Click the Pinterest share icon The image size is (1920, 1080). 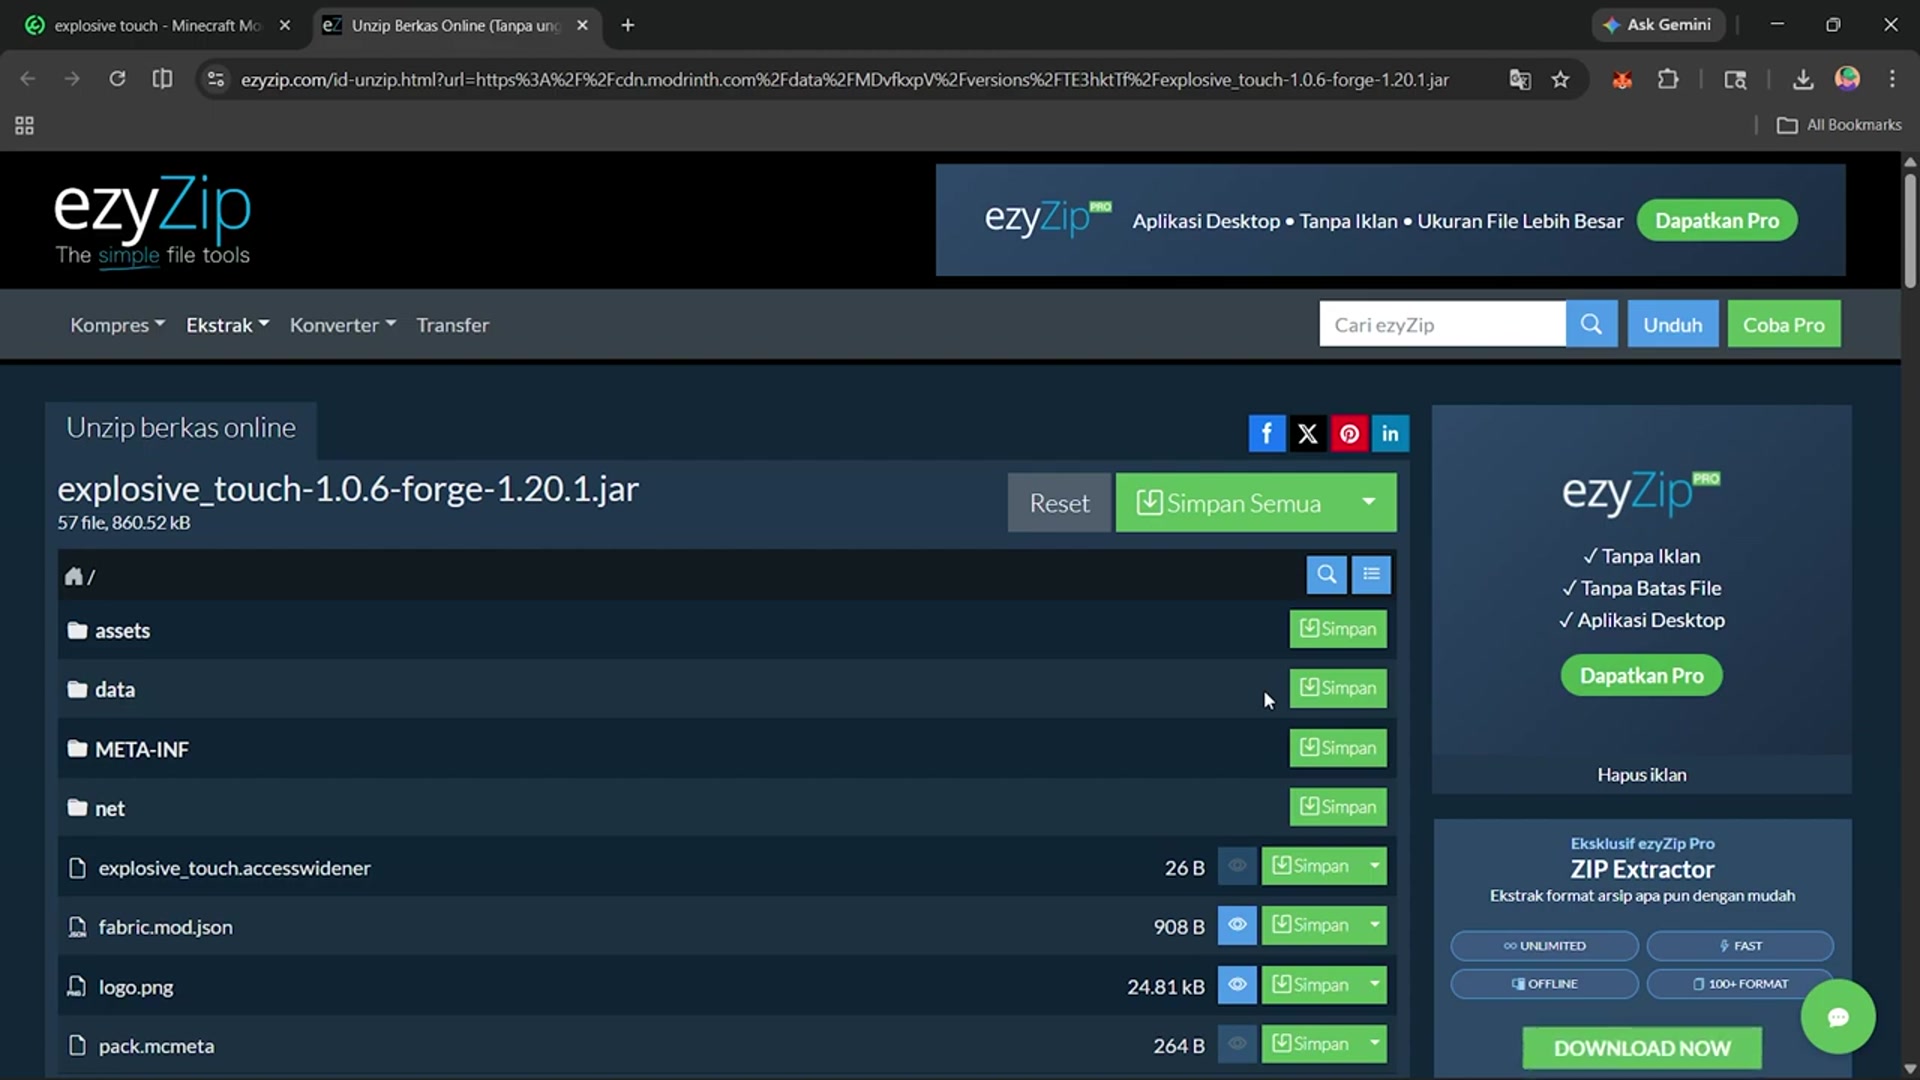click(x=1349, y=434)
